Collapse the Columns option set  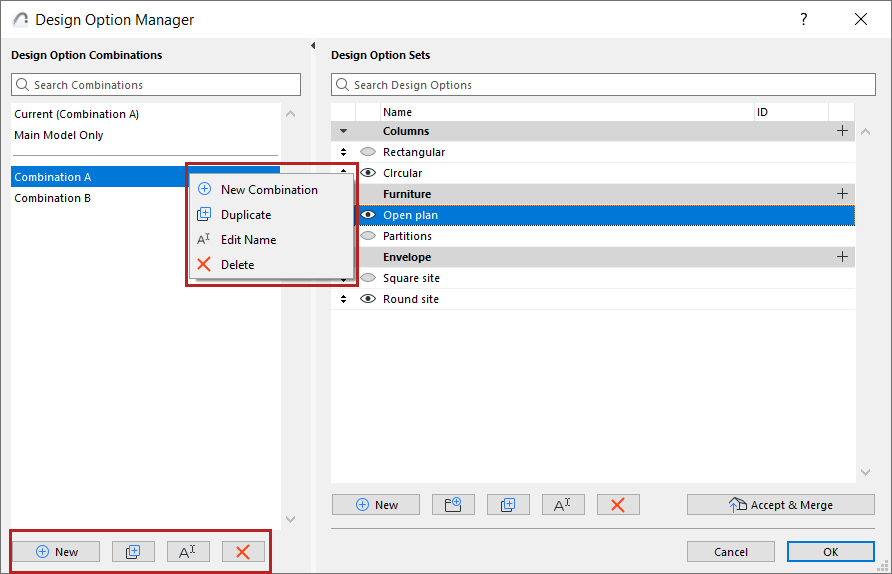[343, 131]
